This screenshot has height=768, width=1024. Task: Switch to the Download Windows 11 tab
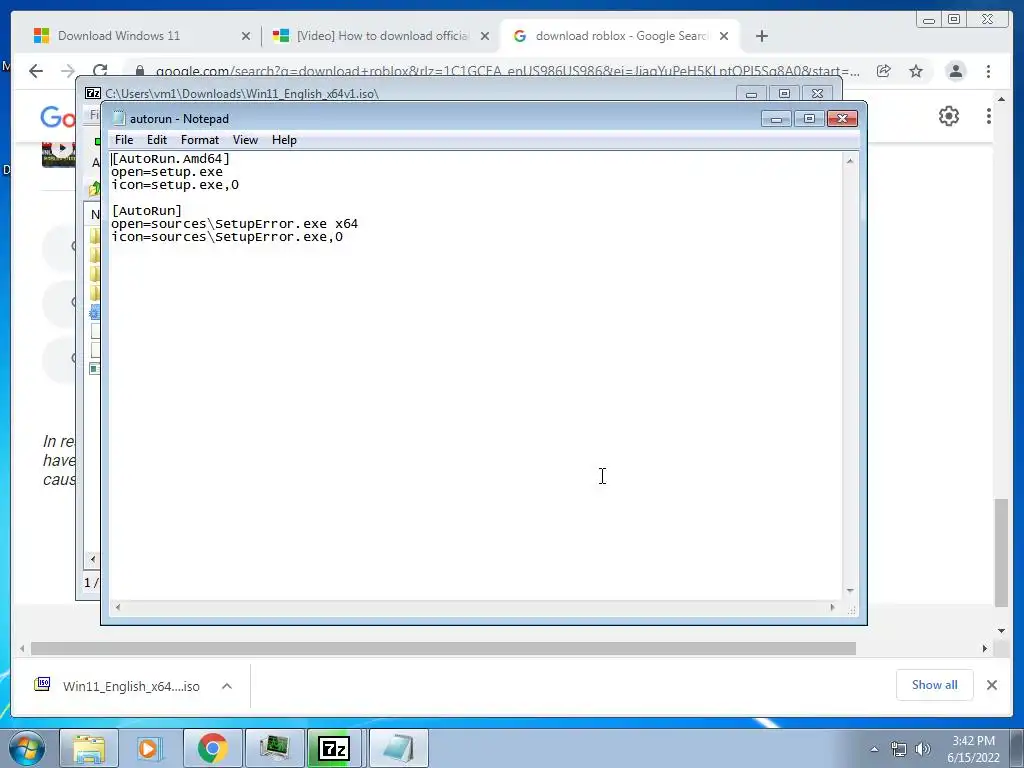click(x=140, y=36)
